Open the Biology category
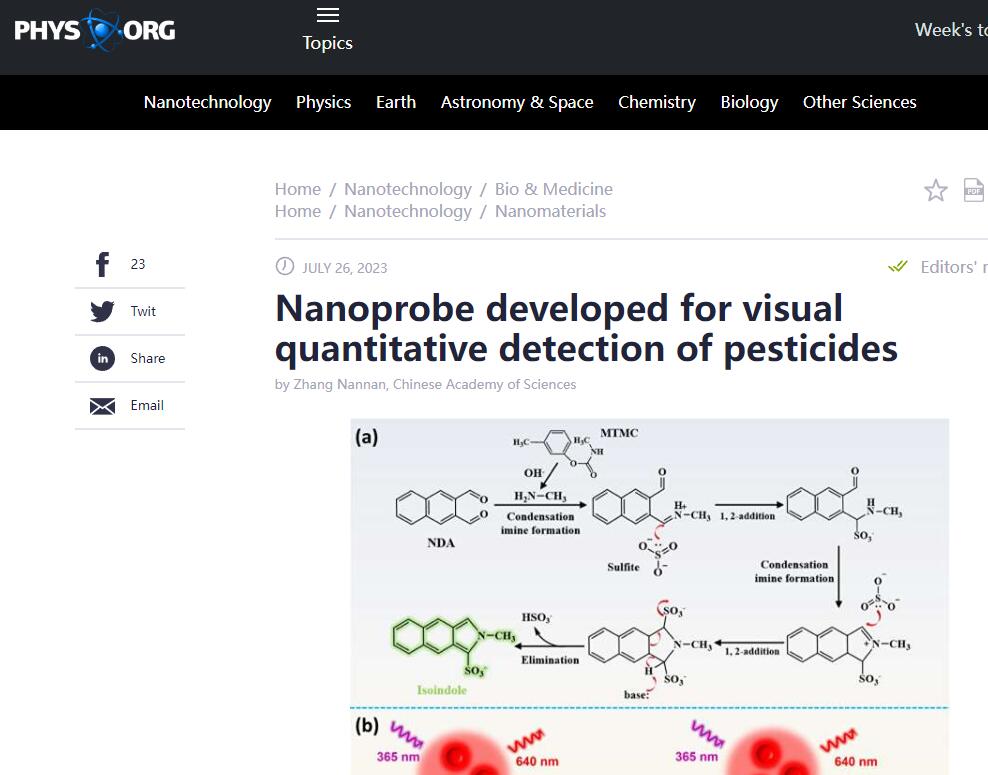This screenshot has height=775, width=988. tap(749, 102)
